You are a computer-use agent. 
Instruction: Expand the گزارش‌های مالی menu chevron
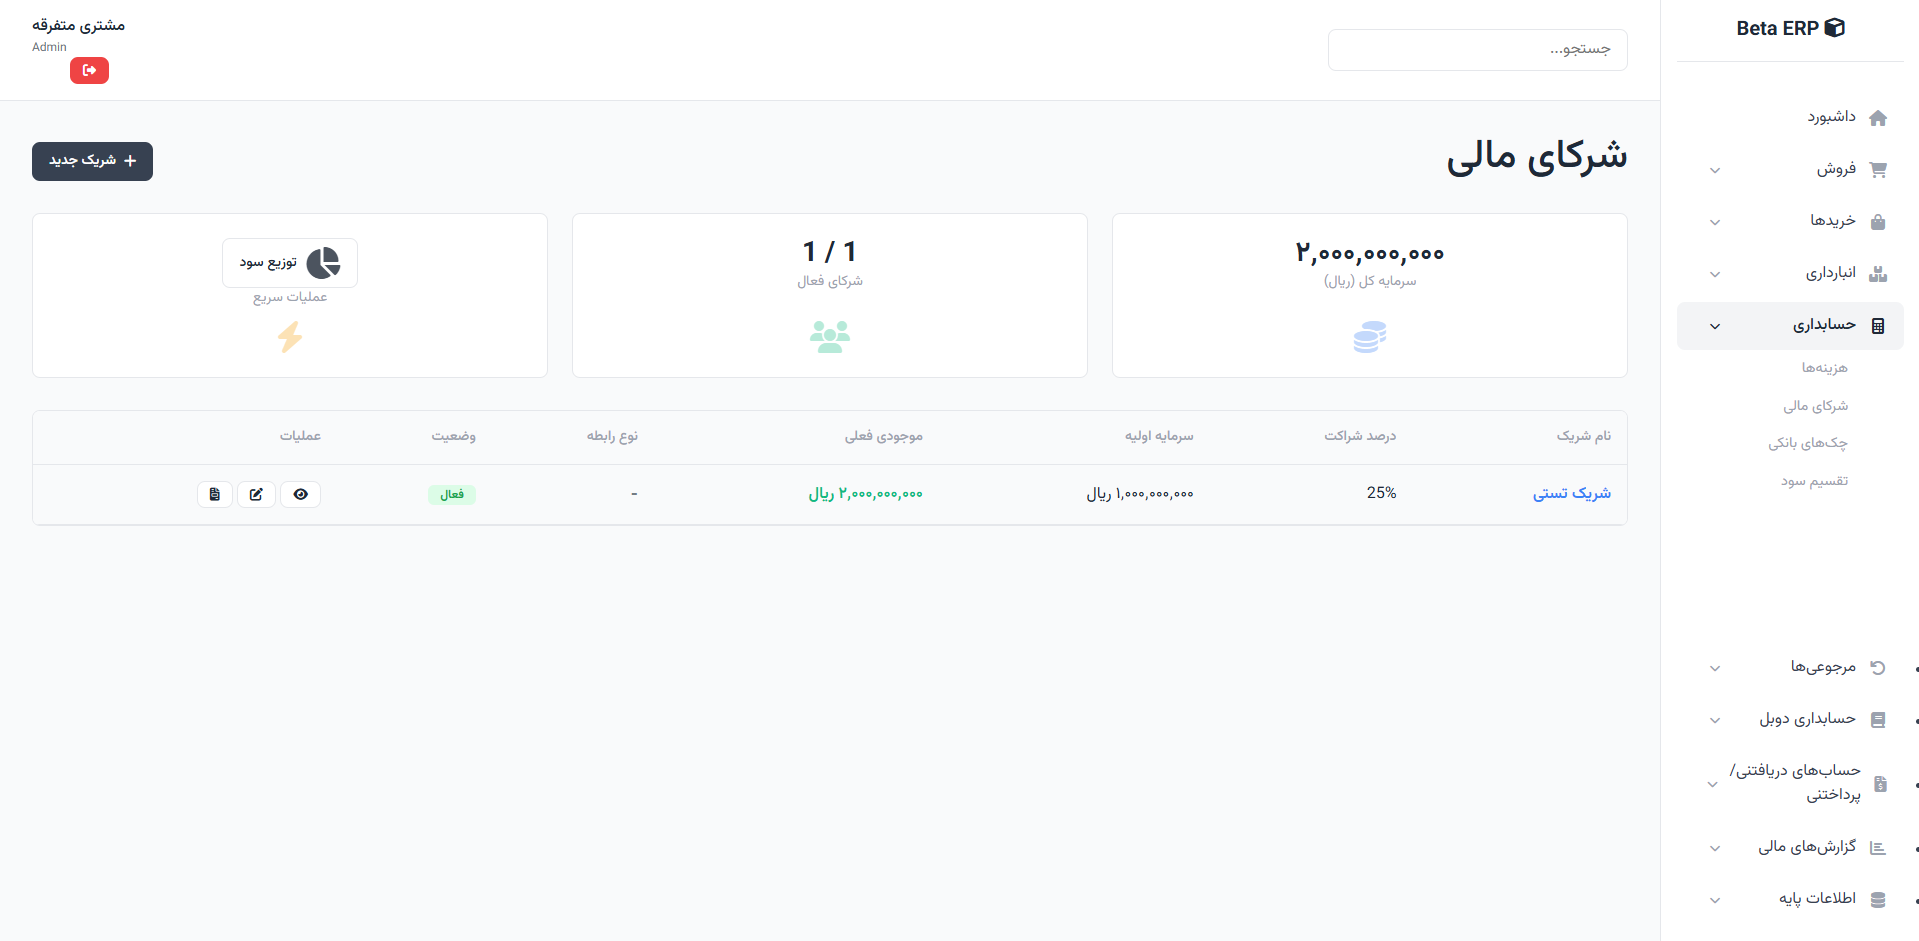(x=1715, y=848)
